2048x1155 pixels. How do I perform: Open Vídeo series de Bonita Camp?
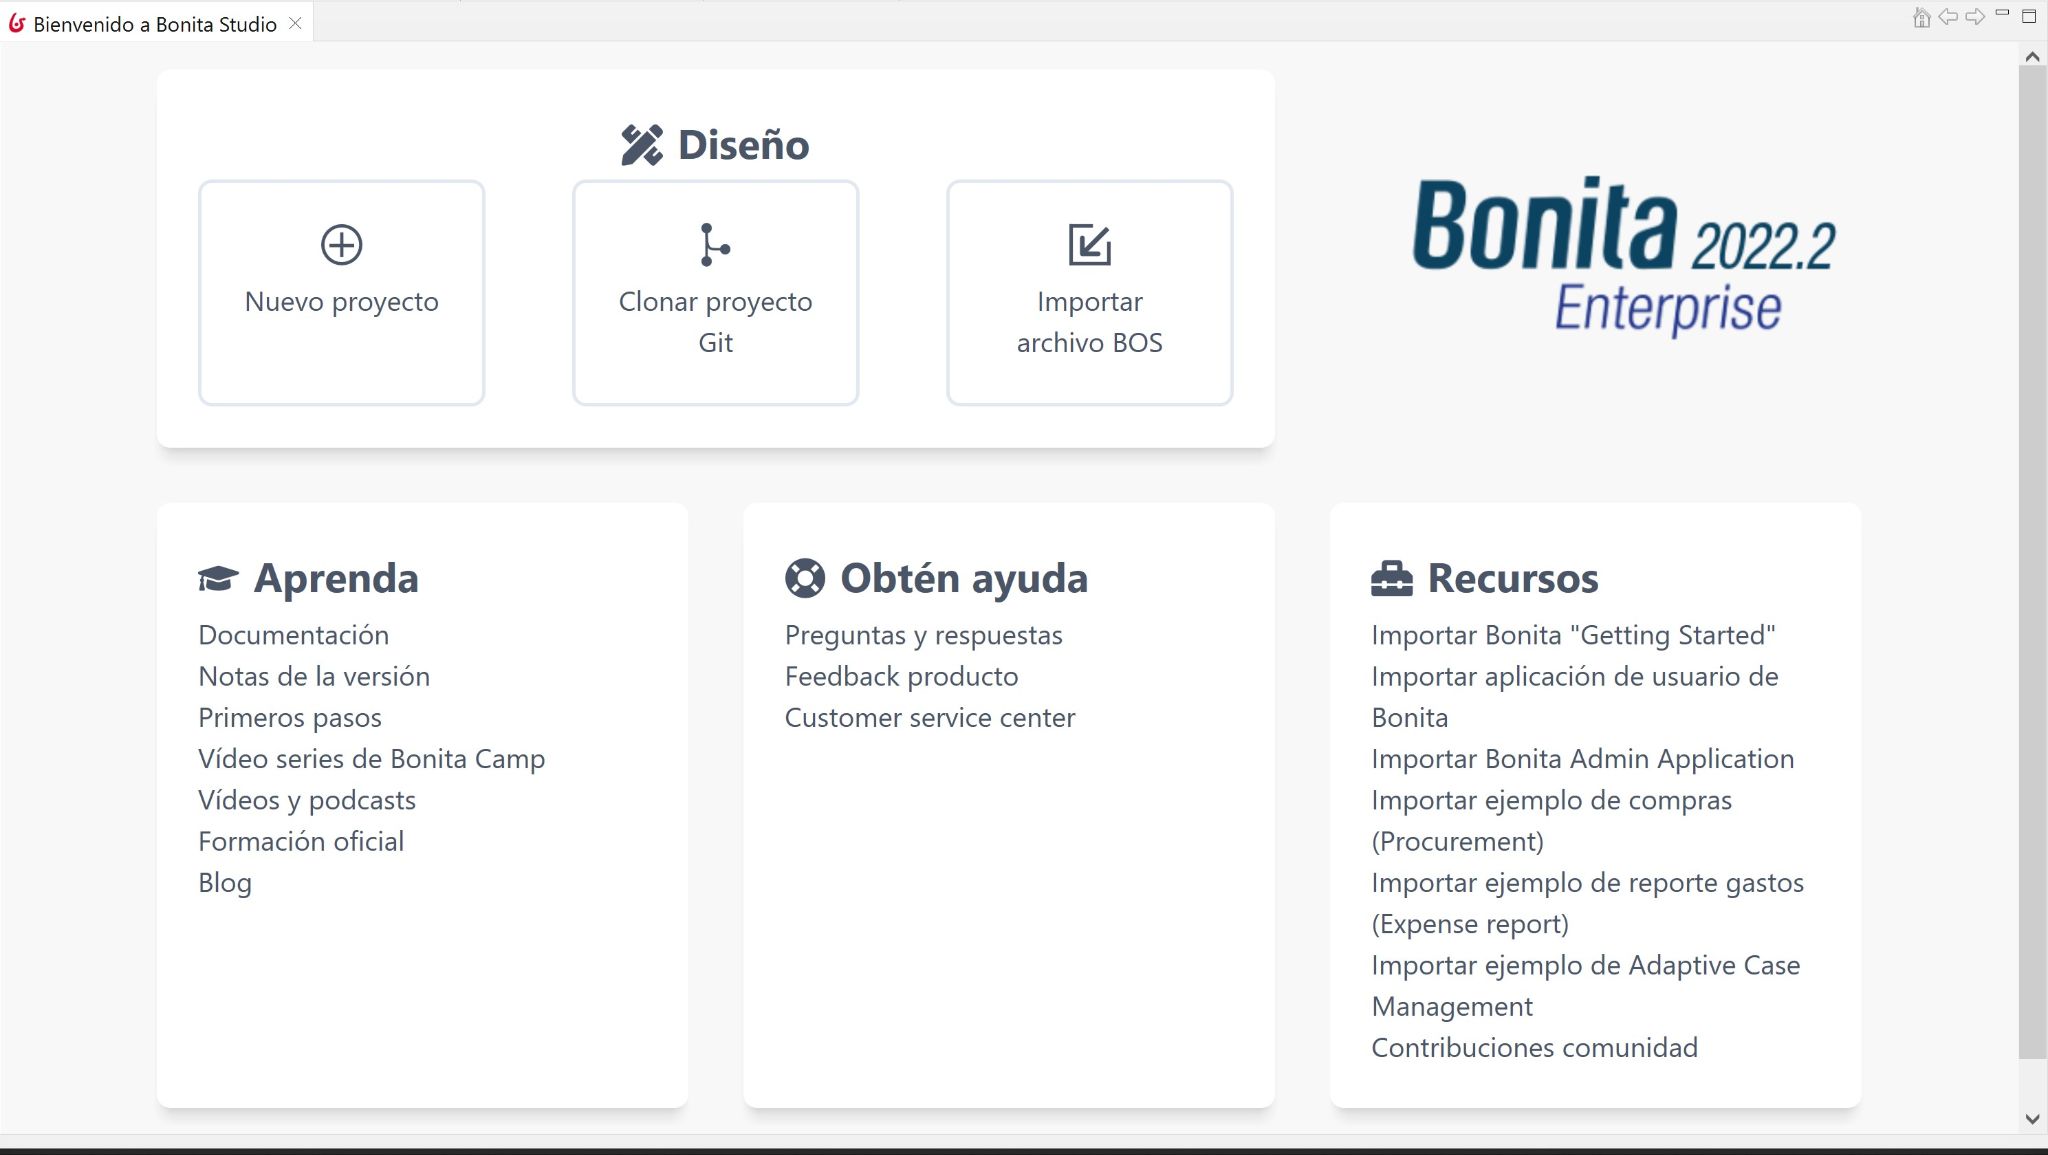(371, 759)
